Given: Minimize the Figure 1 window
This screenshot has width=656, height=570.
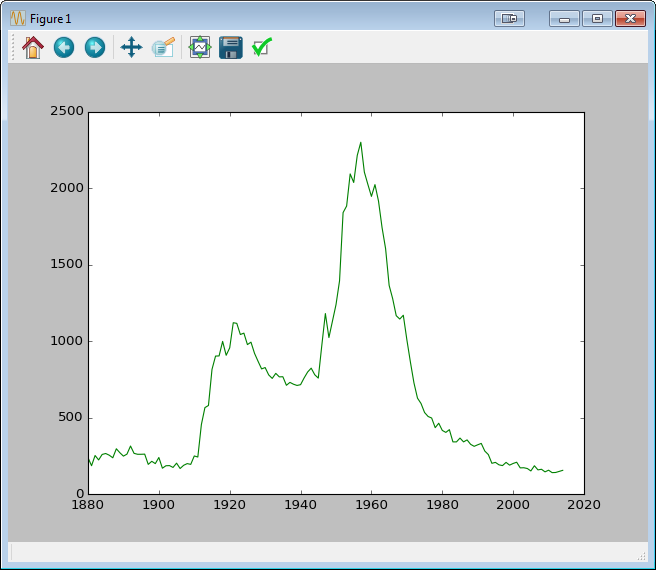Looking at the screenshot, I should pos(564,18).
